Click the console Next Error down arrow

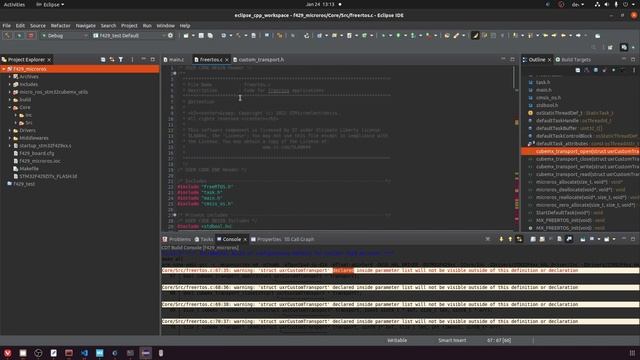tap(501, 239)
